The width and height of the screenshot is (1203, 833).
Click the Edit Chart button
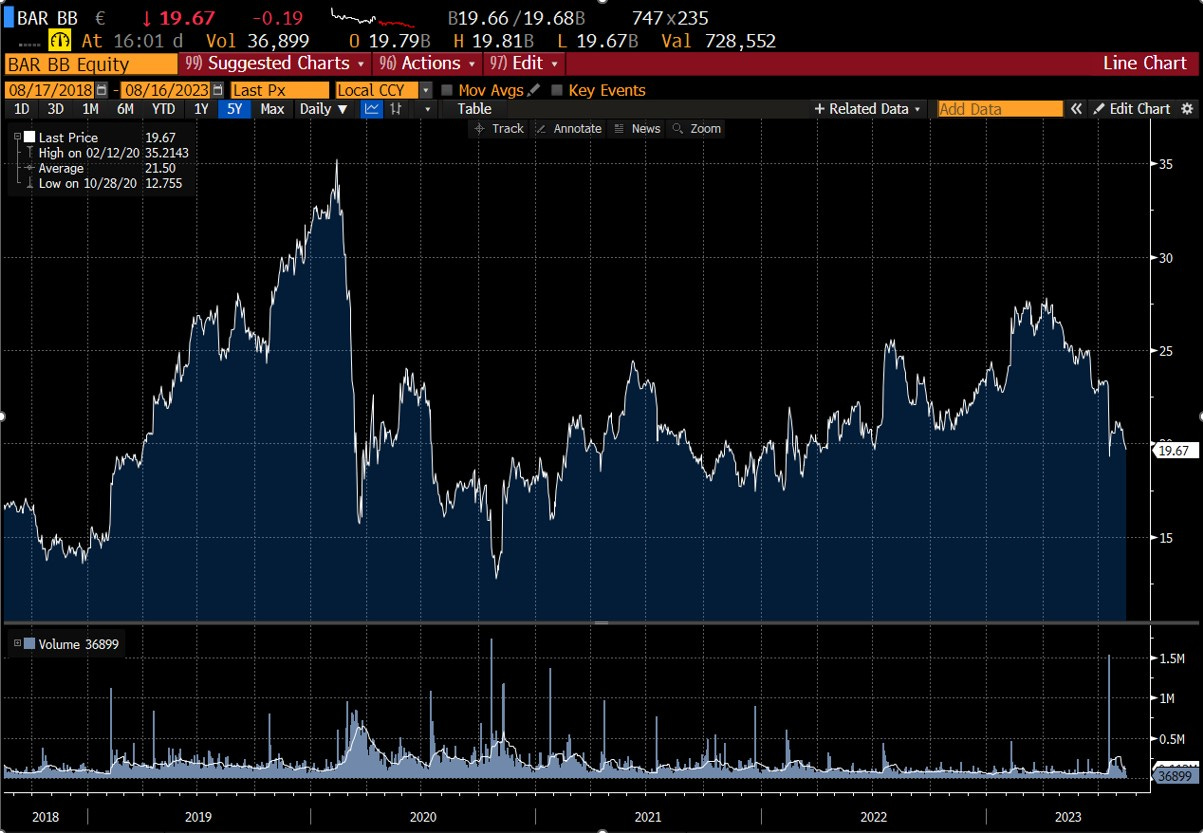coord(1133,109)
